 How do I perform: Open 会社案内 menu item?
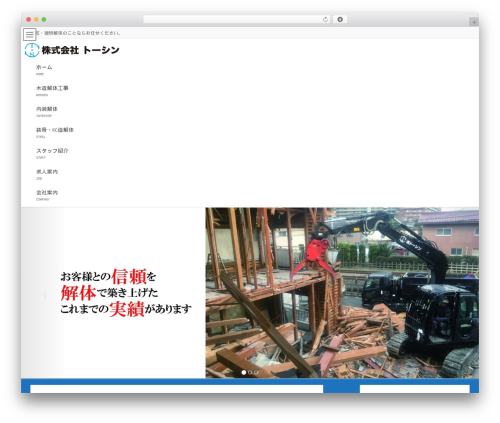(x=47, y=195)
